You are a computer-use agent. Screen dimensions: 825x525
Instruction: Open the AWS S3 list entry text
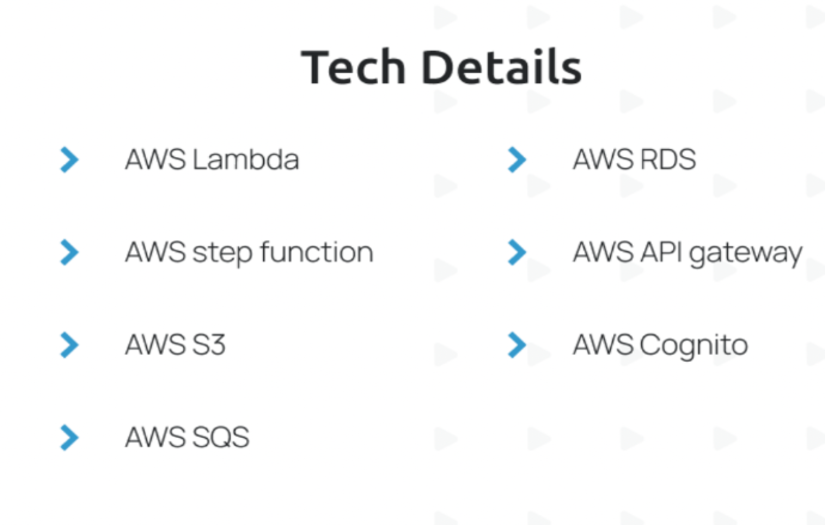[x=175, y=345]
